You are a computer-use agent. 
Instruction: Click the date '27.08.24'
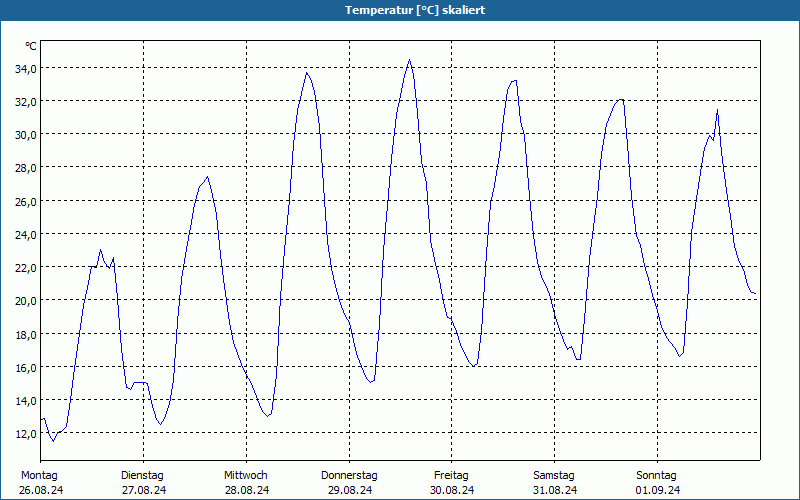tap(144, 490)
